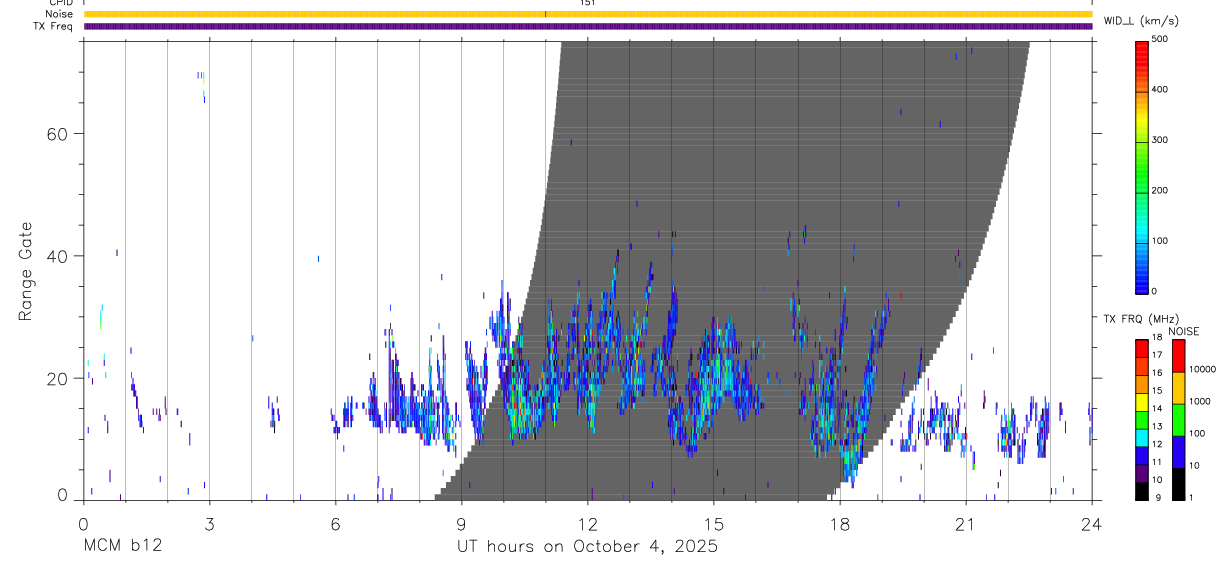Click the 10000 tick in NOISE legend
This screenshot has width=1228, height=567.
[1201, 369]
